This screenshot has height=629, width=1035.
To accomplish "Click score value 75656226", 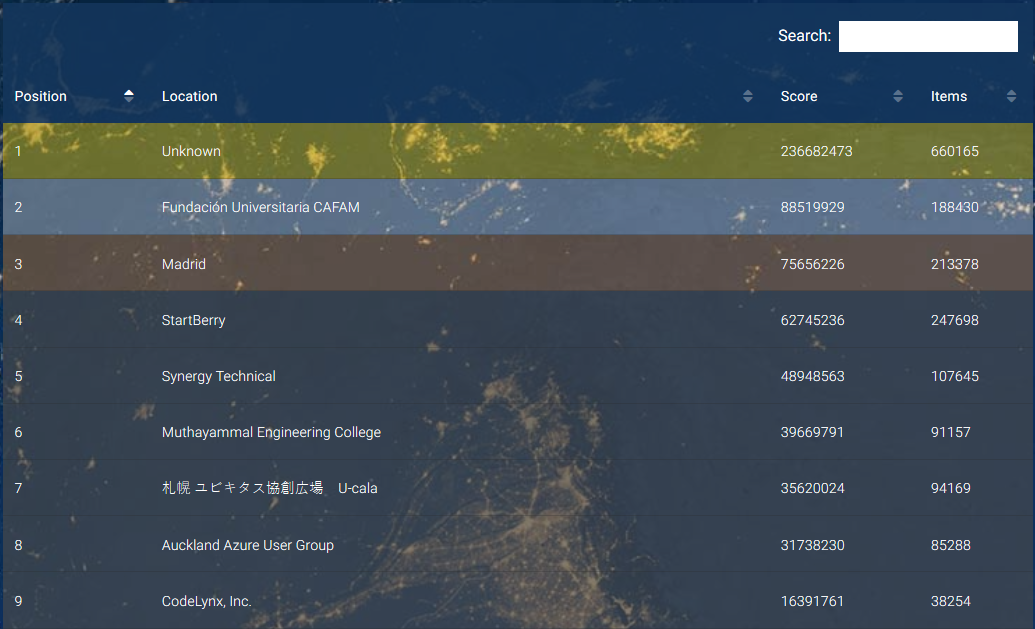I will click(813, 264).
